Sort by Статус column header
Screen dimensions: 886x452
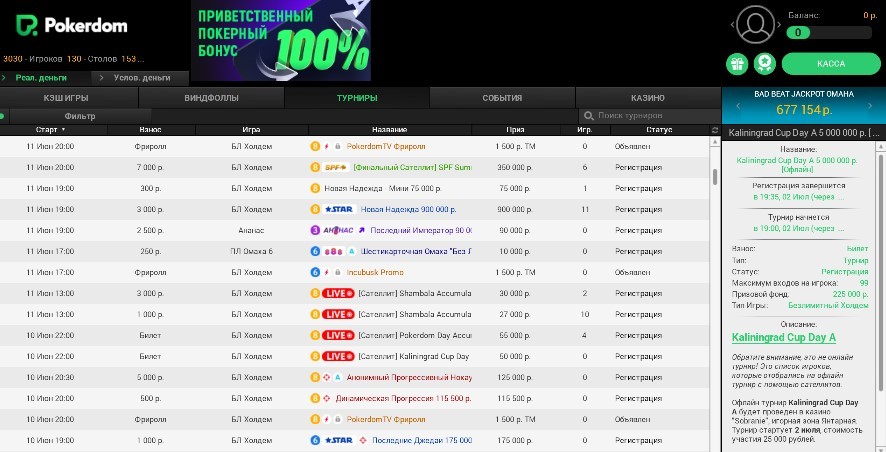click(x=659, y=130)
